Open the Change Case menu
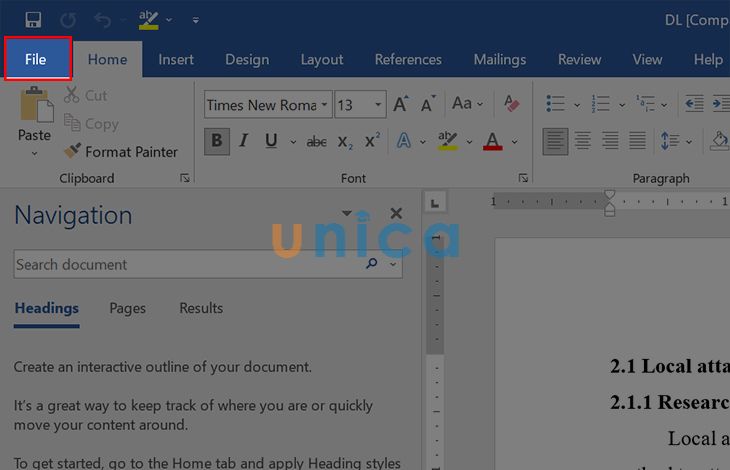The height and width of the screenshot is (470, 730). [467, 104]
